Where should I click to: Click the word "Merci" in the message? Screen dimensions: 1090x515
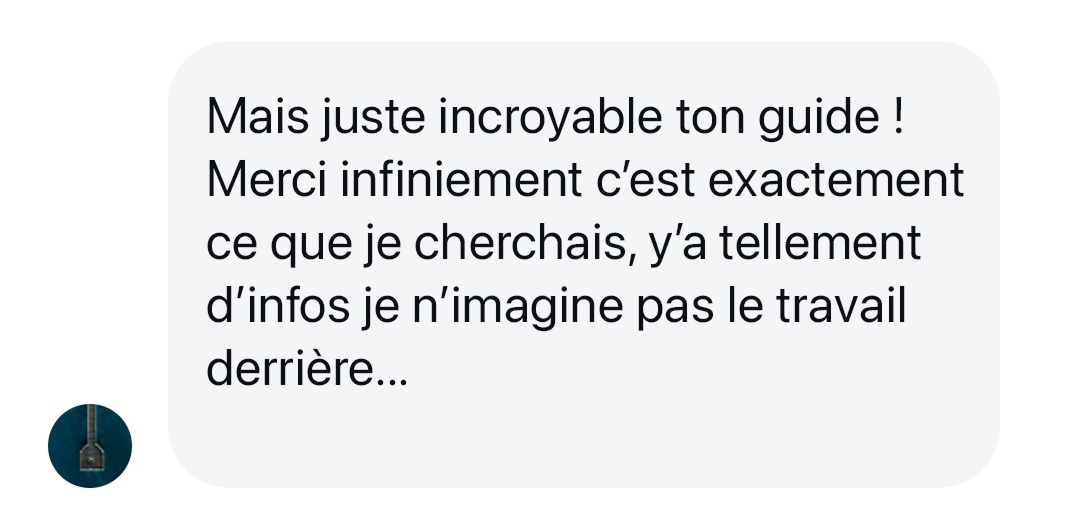click(266, 180)
